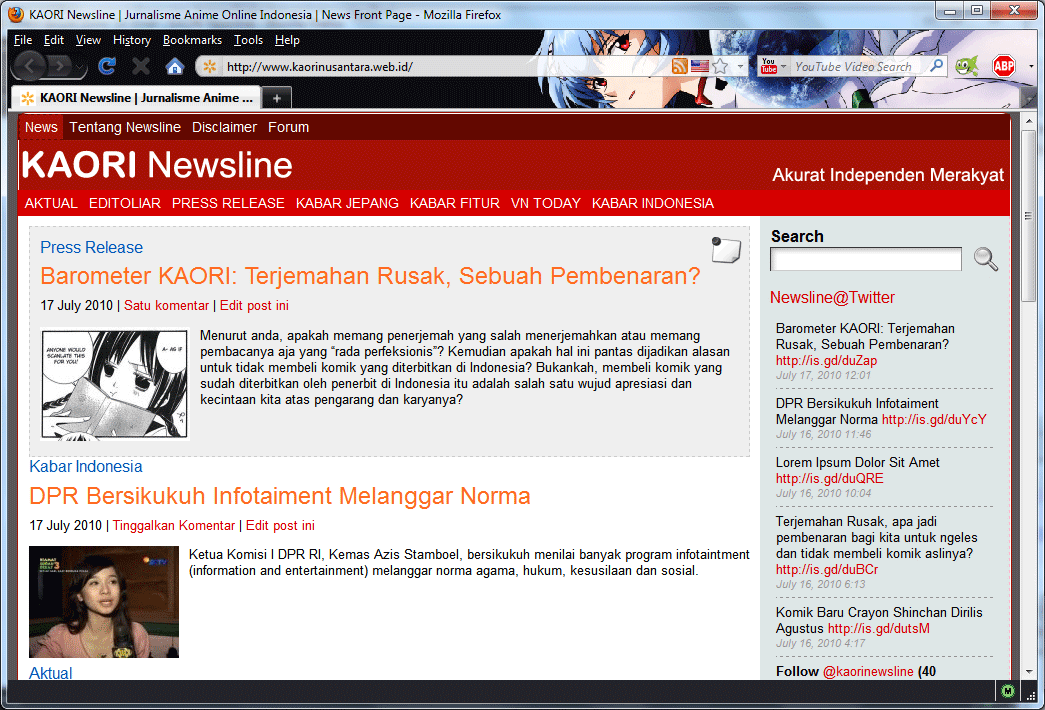Image resolution: width=1045 pixels, height=710 pixels.
Task: Click the Home icon in the toolbar
Action: 175,67
